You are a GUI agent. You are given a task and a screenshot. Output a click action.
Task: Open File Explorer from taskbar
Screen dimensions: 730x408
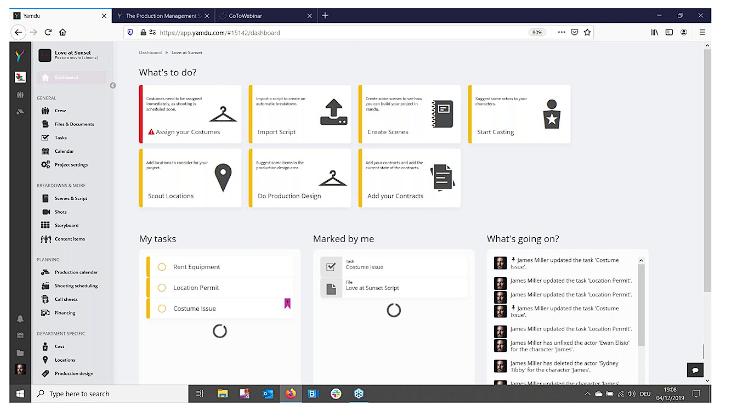(223, 394)
